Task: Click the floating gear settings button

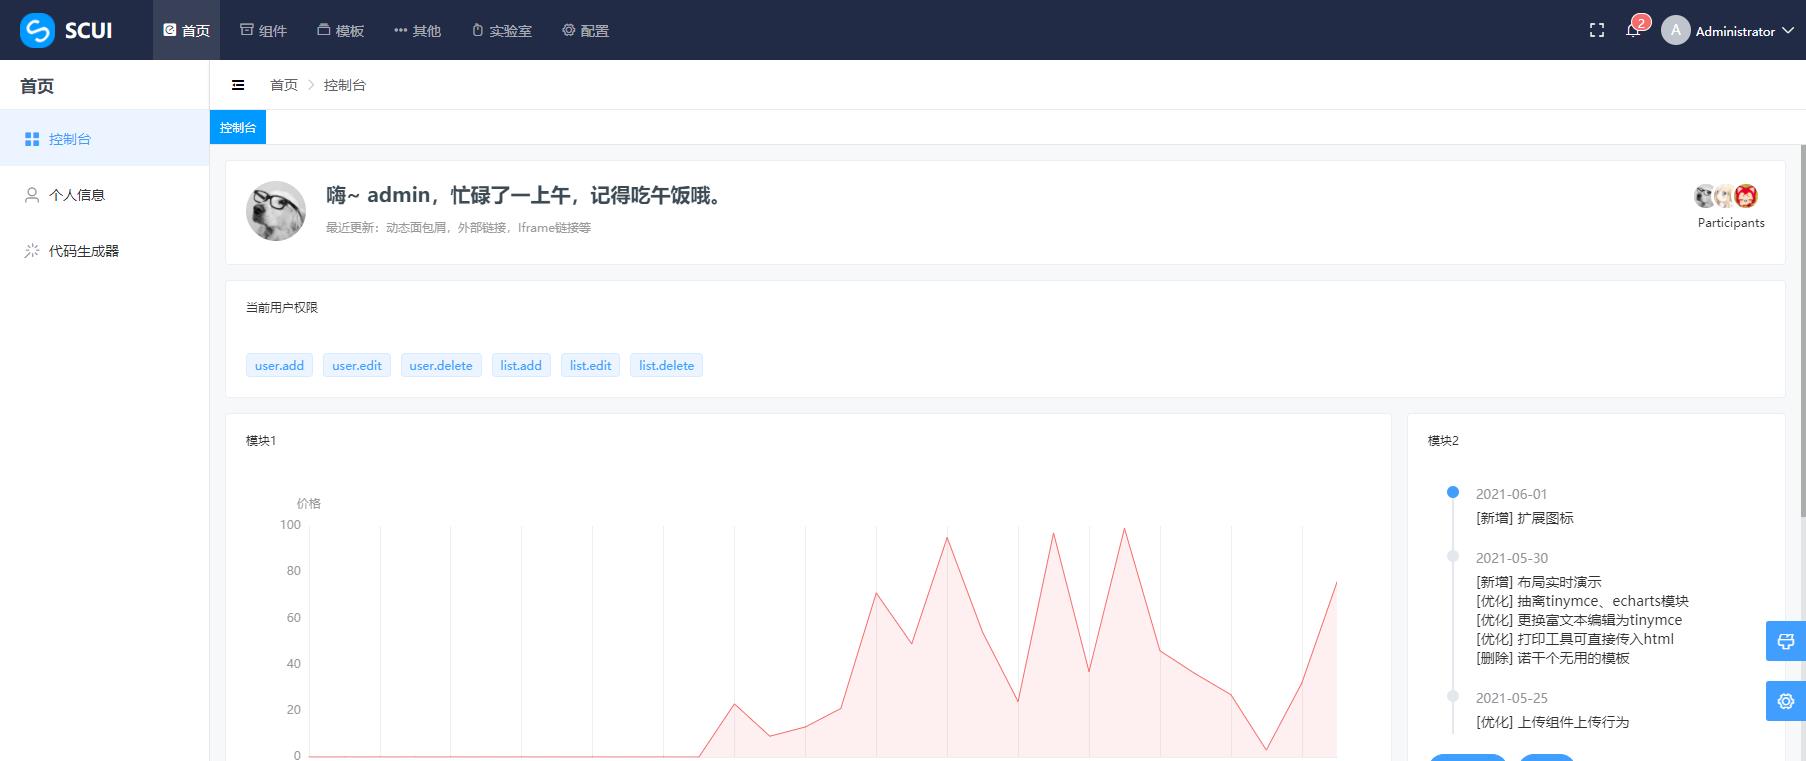Action: coord(1785,701)
